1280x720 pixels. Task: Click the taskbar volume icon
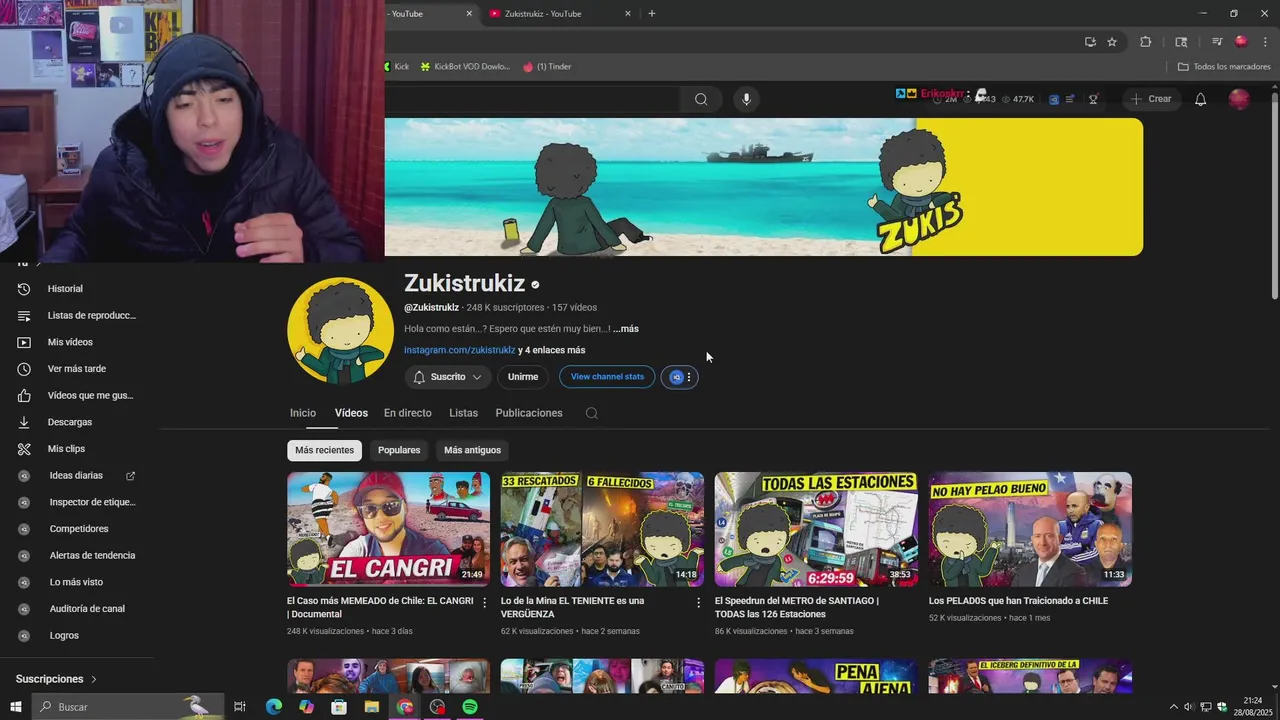point(1188,707)
